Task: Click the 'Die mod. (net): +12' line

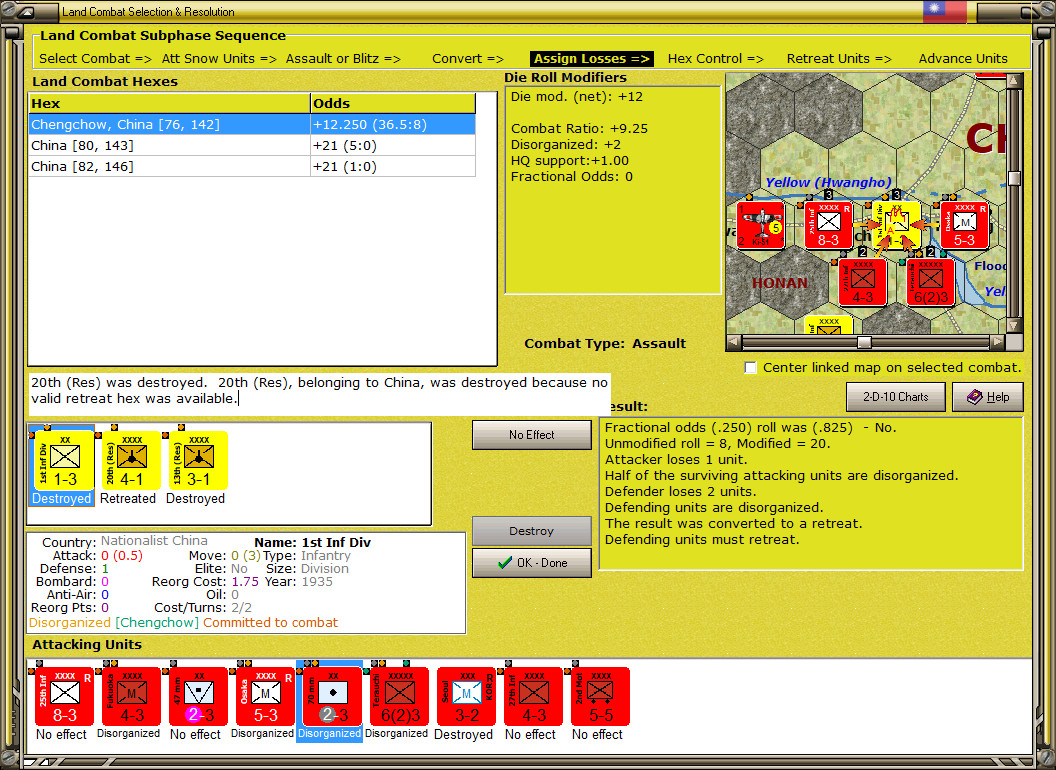Action: click(576, 96)
